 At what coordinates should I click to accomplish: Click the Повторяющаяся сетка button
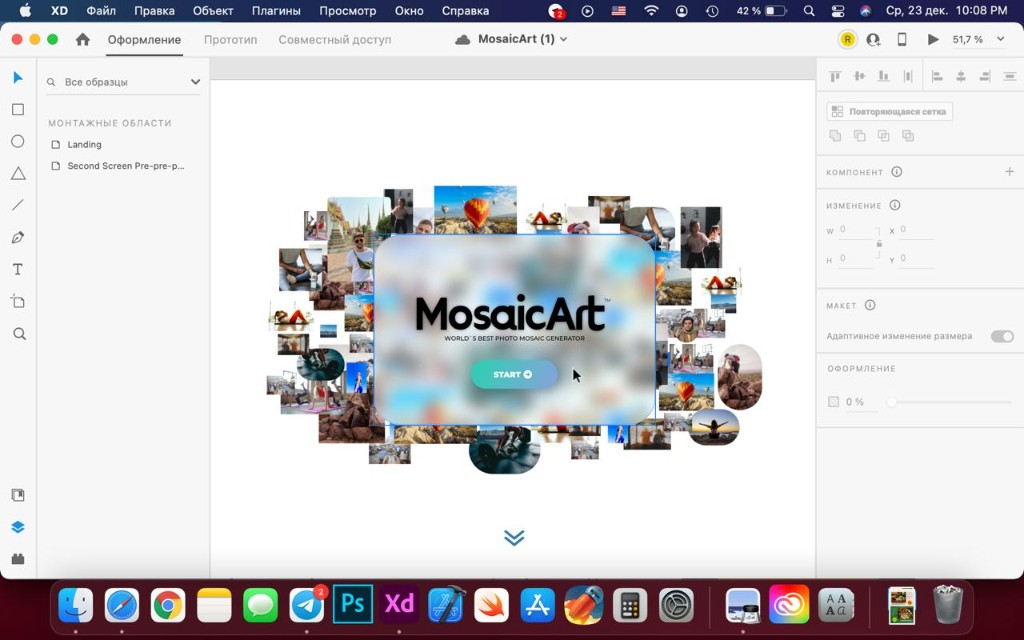point(889,112)
